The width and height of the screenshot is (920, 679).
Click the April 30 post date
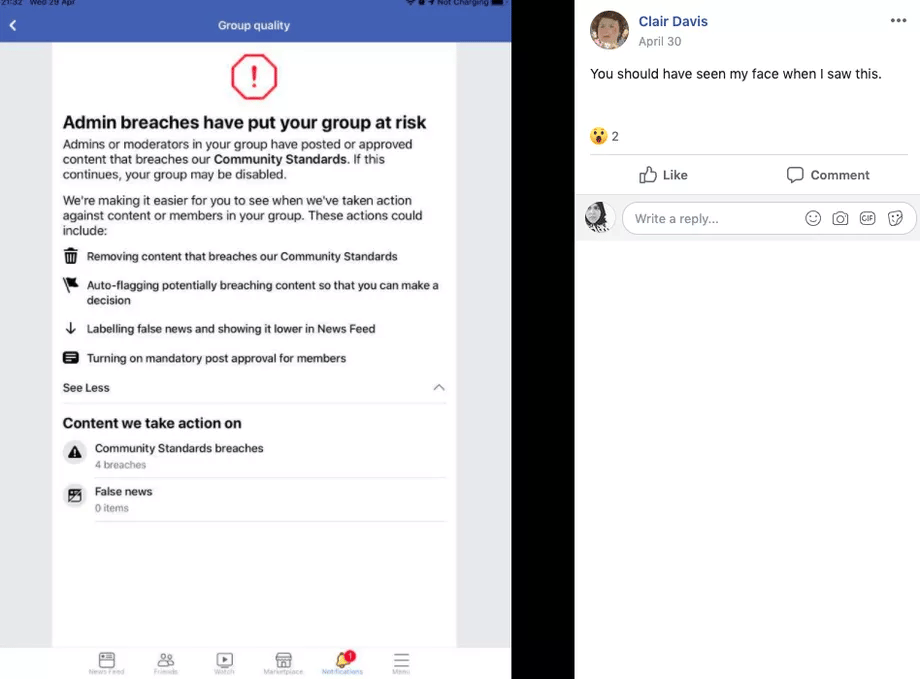click(x=659, y=42)
